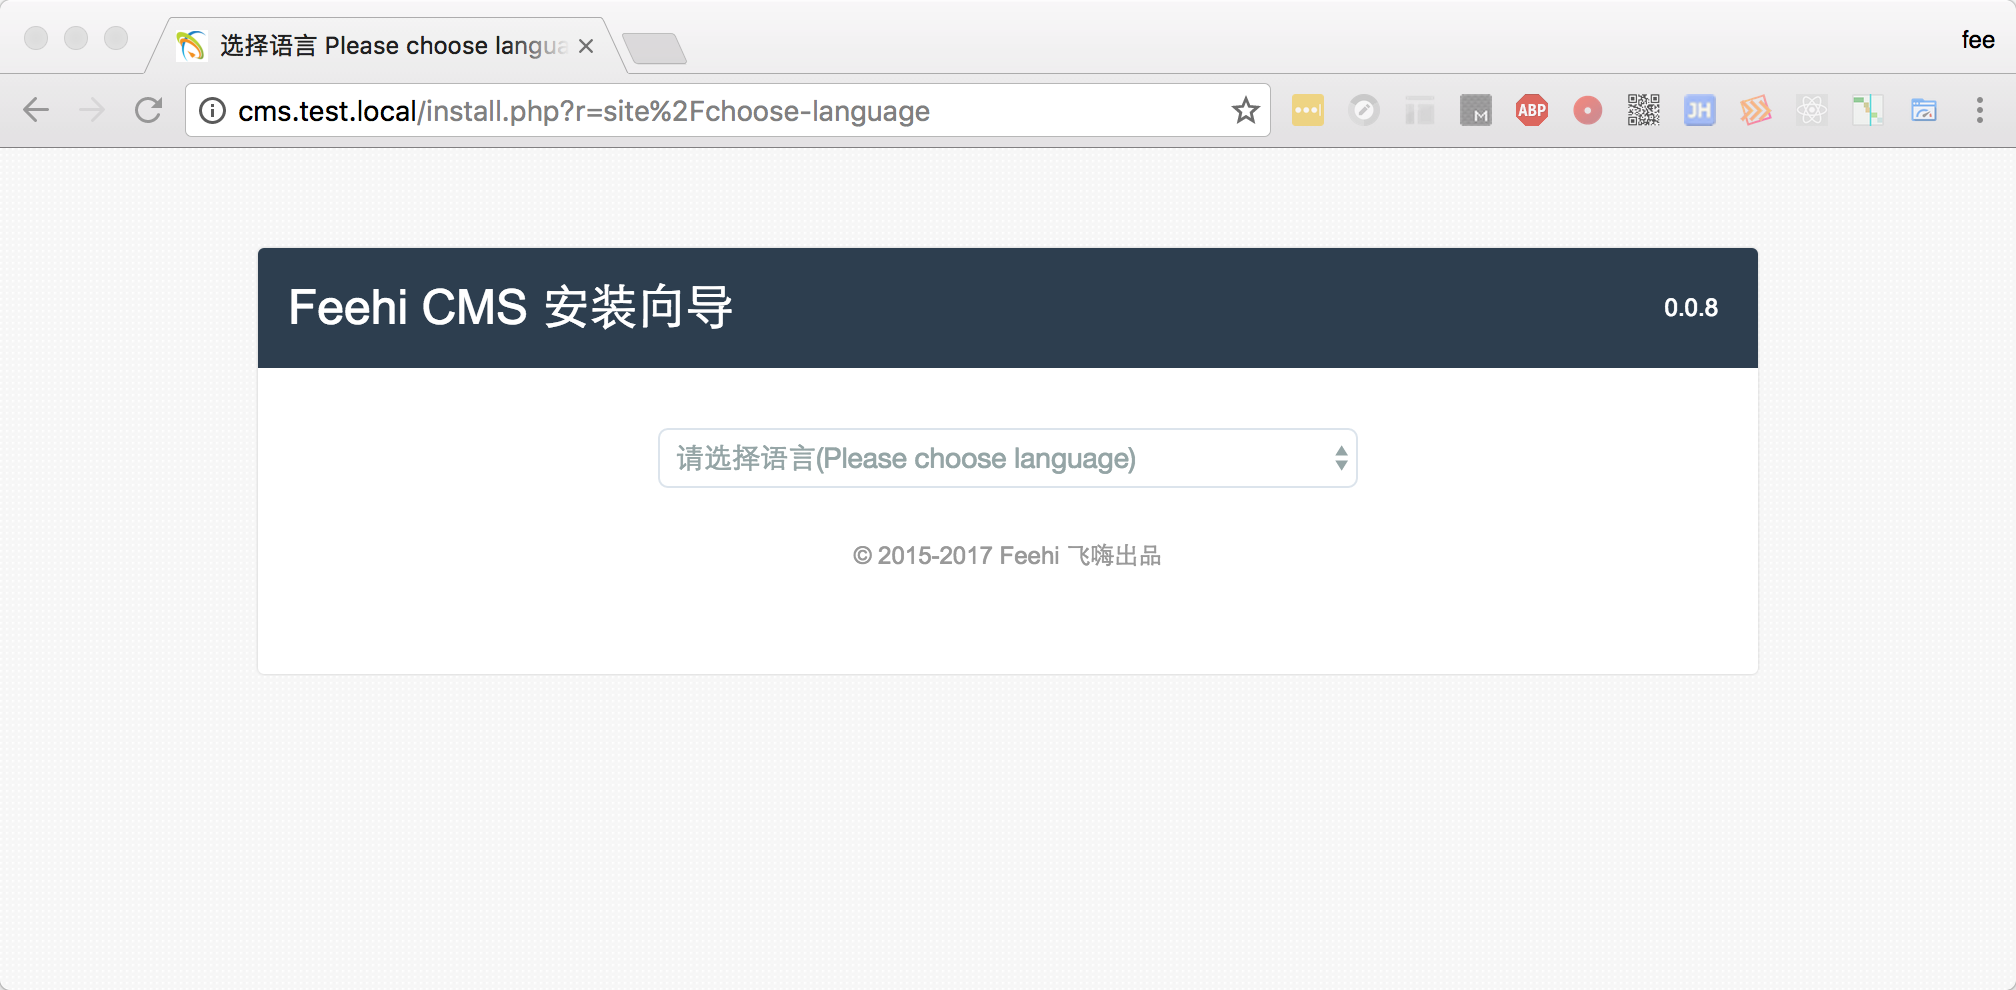This screenshot has width=2016, height=990.
Task: Reload the current page
Action: pyautogui.click(x=148, y=110)
